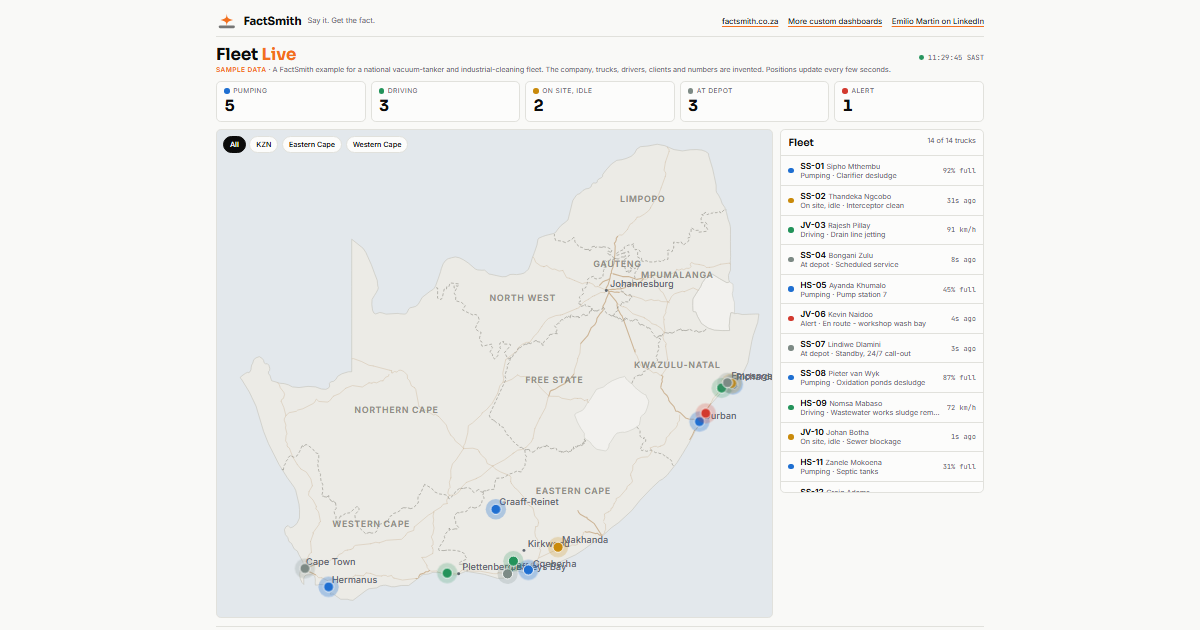Screen dimensions: 1200x630
Task: Filter the map to Eastern Cape
Action: [312, 144]
